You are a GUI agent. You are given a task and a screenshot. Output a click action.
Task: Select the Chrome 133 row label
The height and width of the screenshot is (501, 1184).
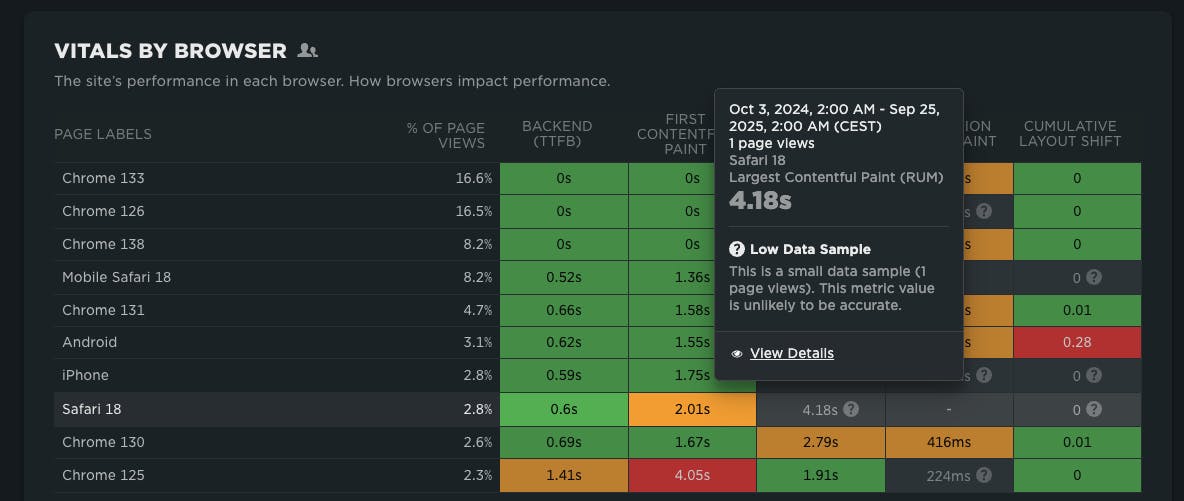[x=103, y=178]
